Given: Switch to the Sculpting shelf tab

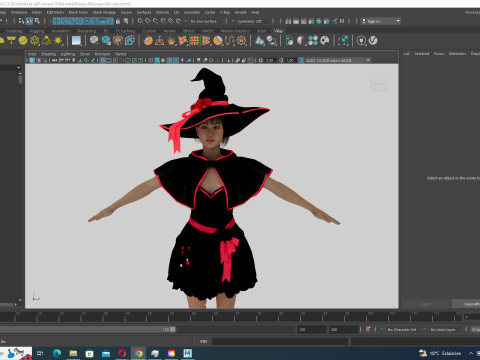Looking at the screenshot, I should pos(14,31).
